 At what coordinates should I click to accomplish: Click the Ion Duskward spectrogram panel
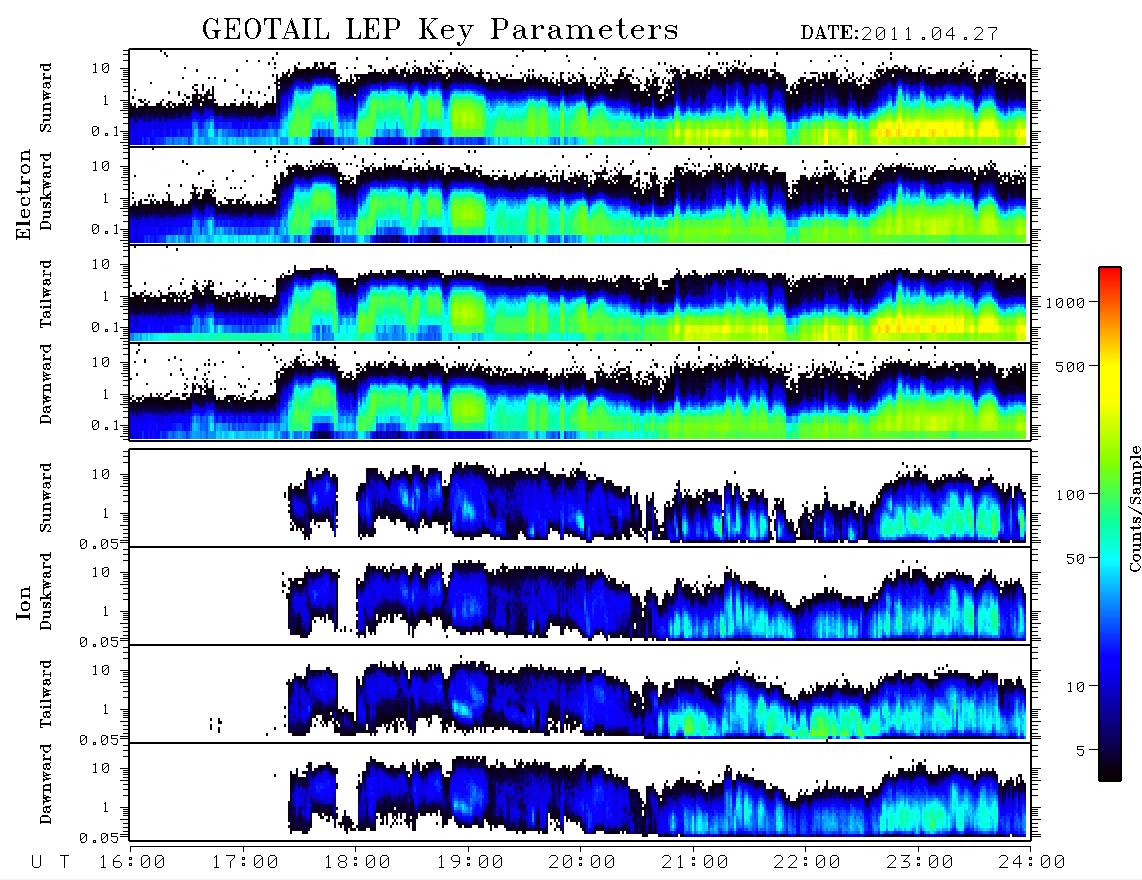(x=580, y=596)
